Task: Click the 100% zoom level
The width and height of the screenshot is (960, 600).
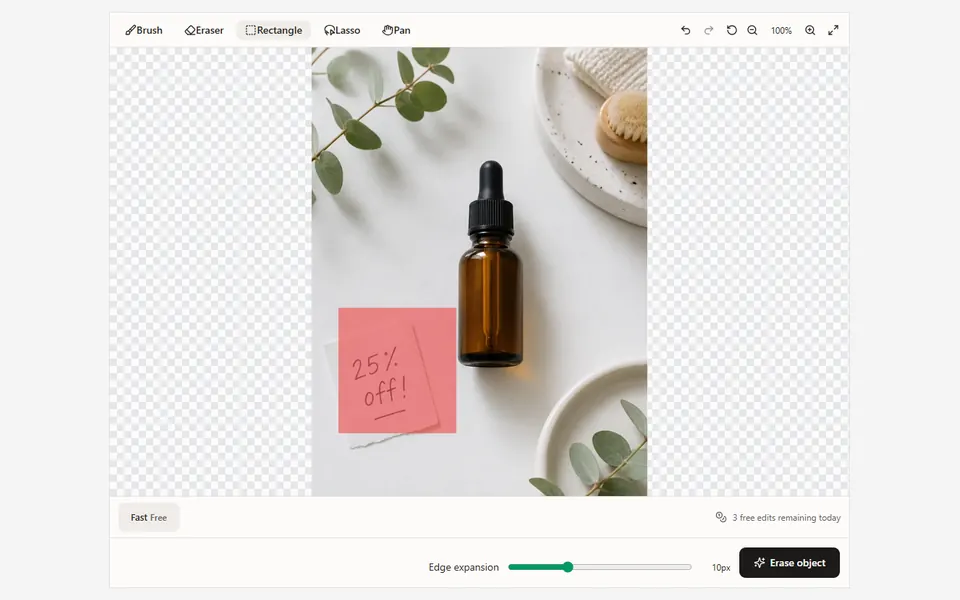Action: 781,31
